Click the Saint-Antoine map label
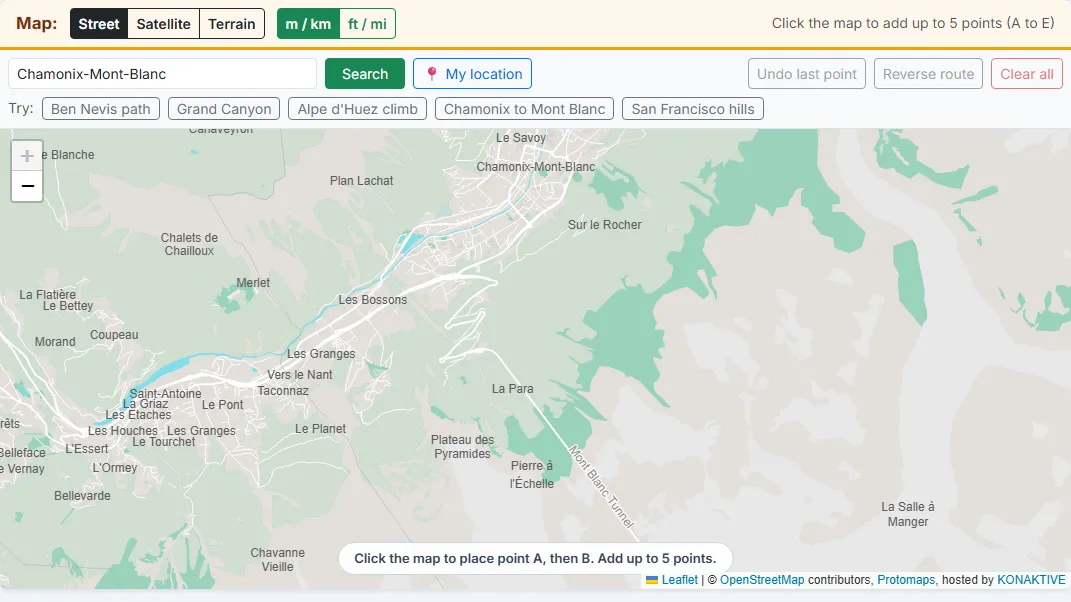 pos(165,394)
